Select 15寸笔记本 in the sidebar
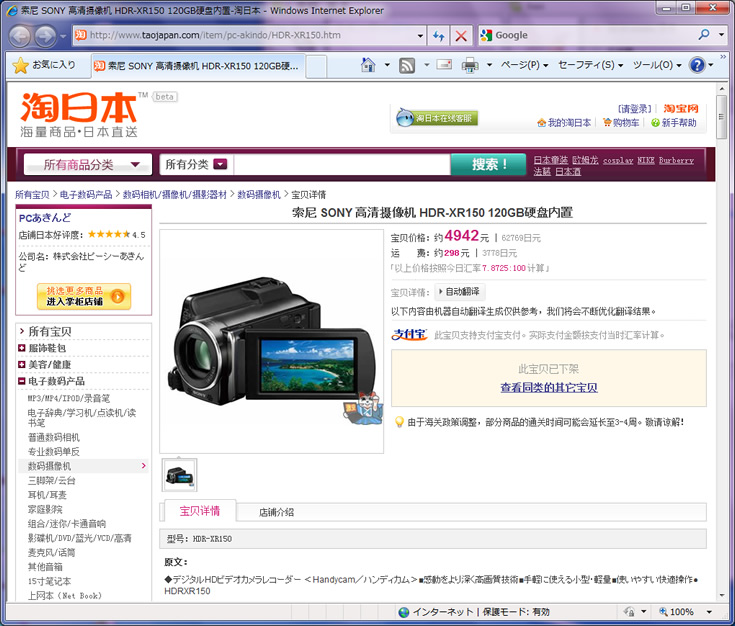735x626 pixels. point(49,581)
